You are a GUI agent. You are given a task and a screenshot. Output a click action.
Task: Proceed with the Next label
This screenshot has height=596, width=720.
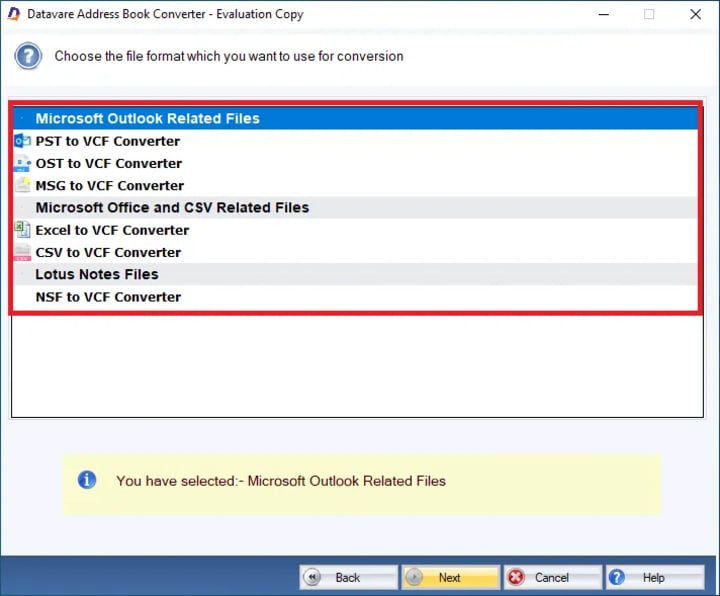450,578
